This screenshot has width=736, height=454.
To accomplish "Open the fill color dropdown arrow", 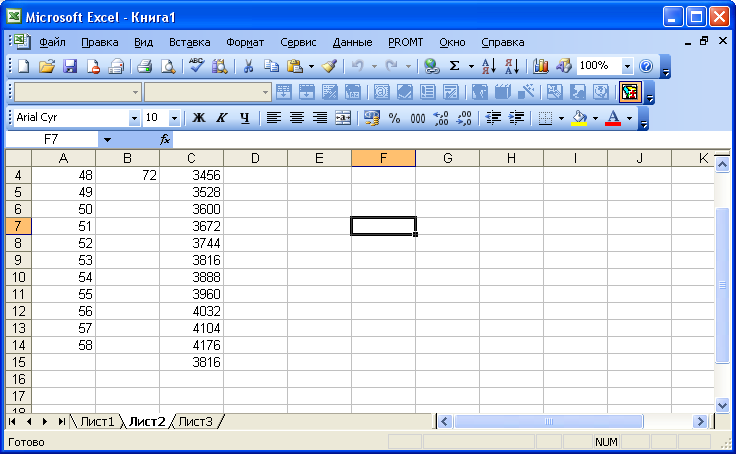I will pos(595,118).
